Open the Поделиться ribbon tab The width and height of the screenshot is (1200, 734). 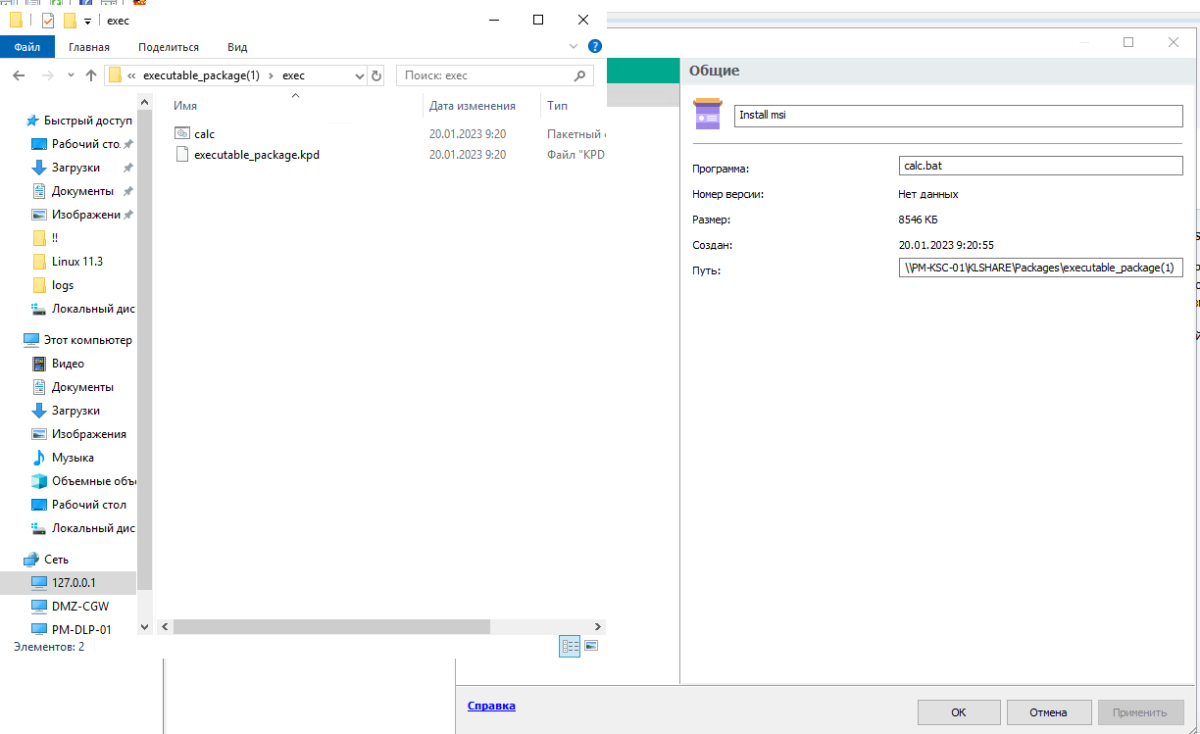[168, 47]
